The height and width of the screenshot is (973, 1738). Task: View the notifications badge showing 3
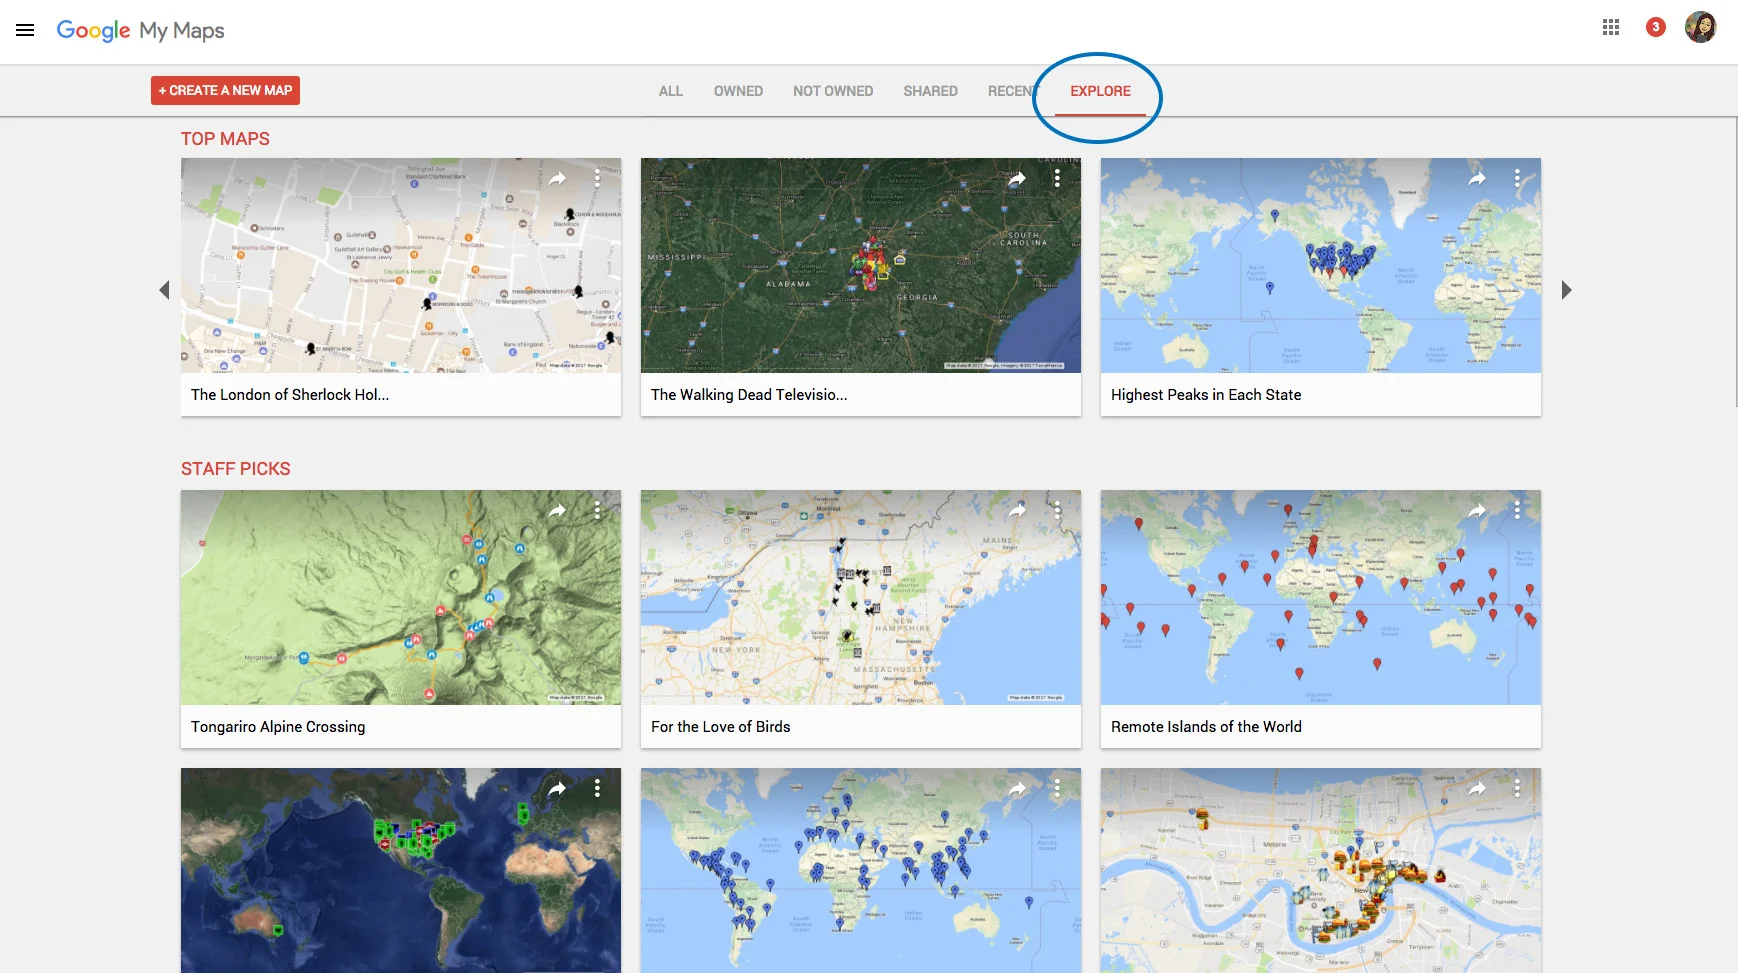tap(1655, 27)
